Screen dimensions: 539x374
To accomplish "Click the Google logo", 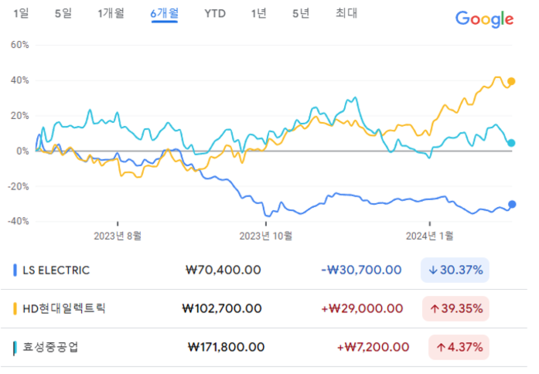I will 484,19.
